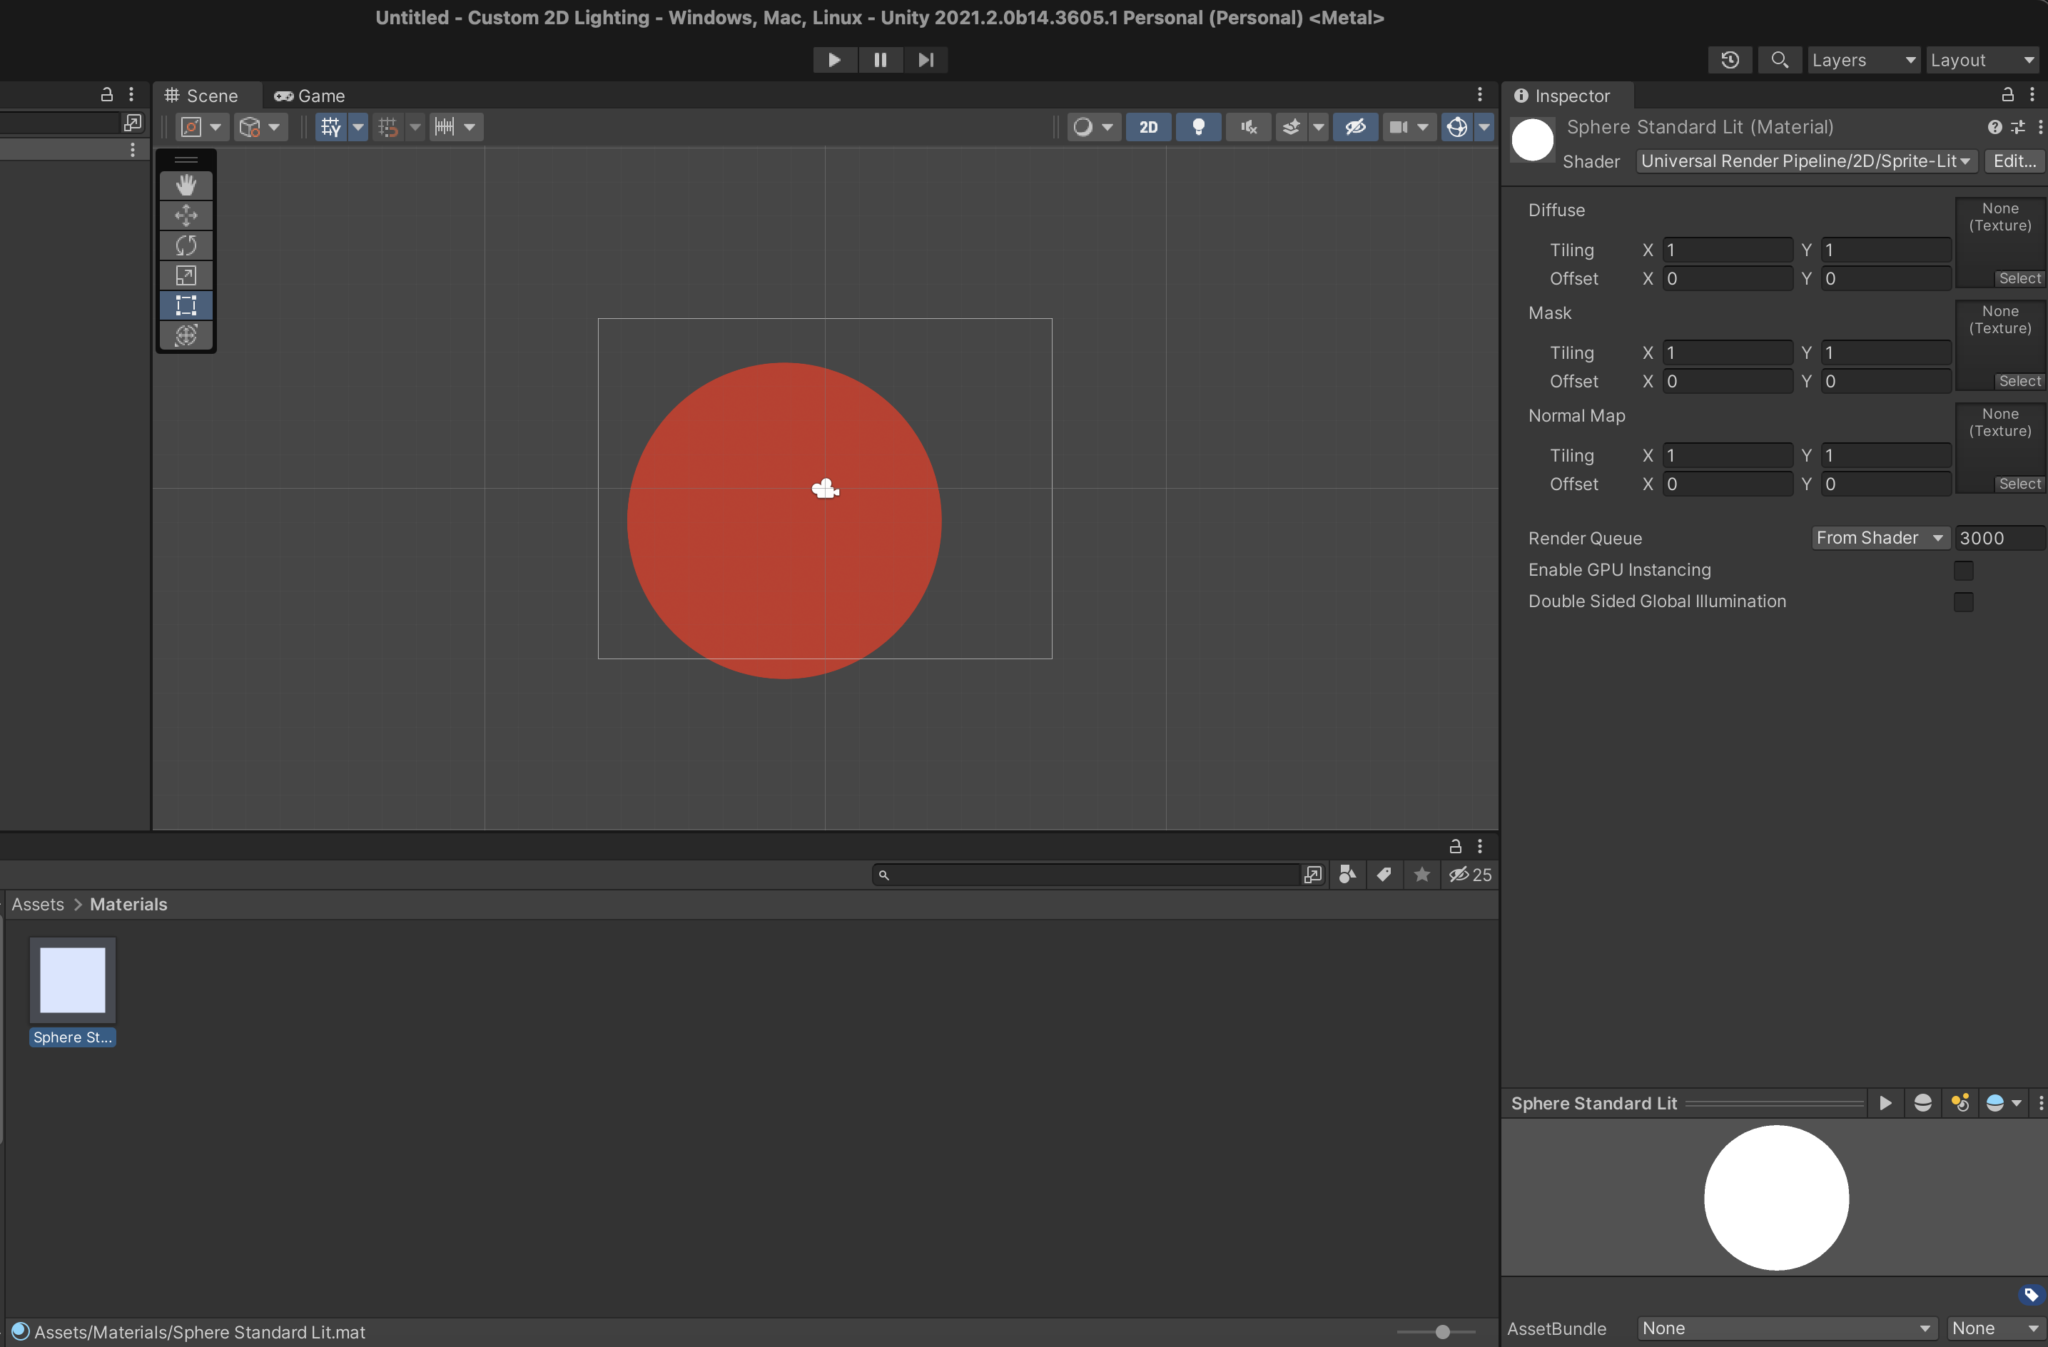Enable GPU Instancing checkbox
Viewport: 2048px width, 1347px height.
(1963, 570)
